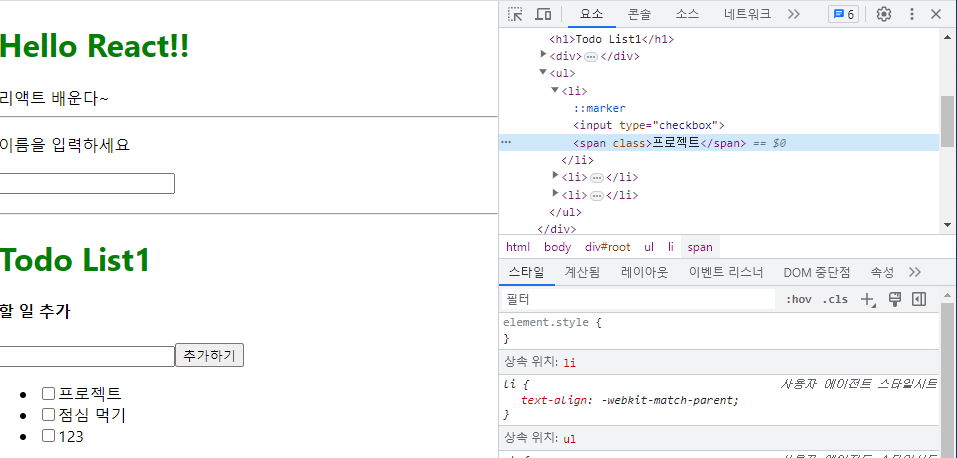Select li in the breadcrumb
The height and width of the screenshot is (458, 957).
pyautogui.click(x=671, y=247)
